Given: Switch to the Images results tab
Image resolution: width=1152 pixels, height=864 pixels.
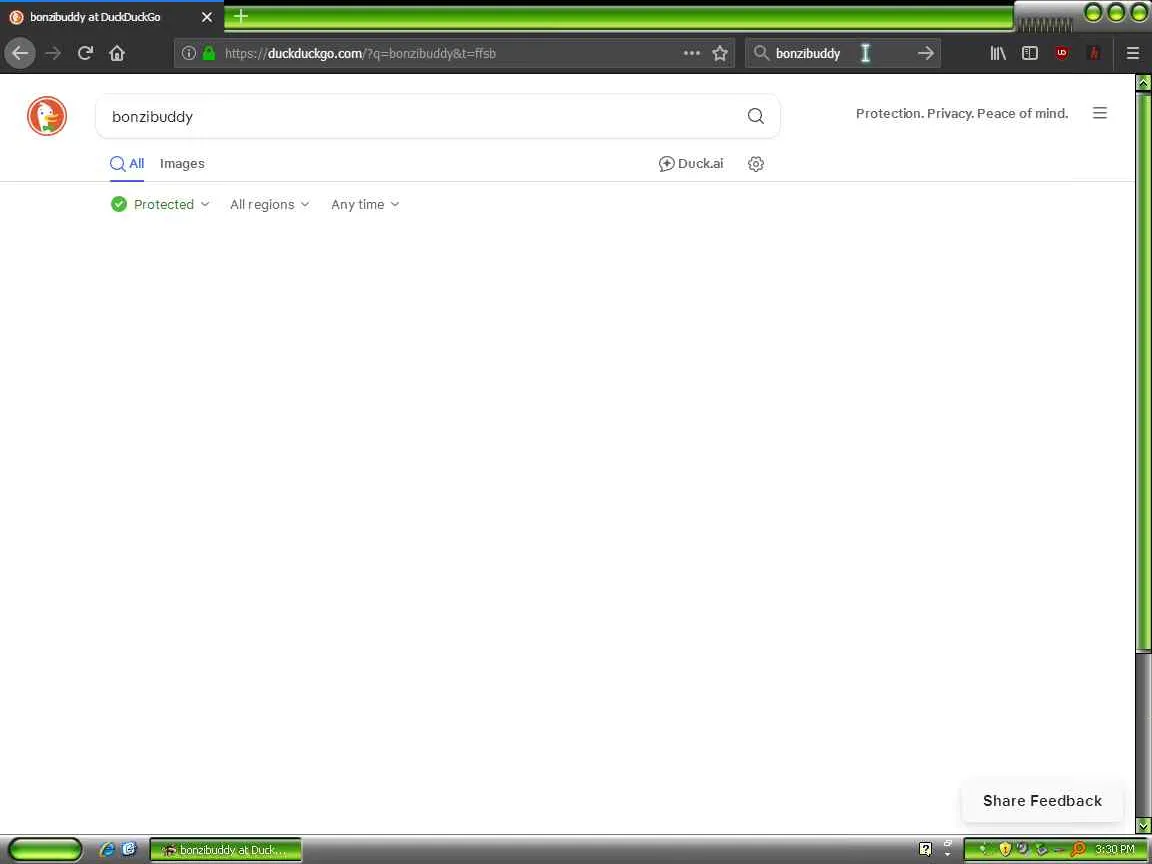Looking at the screenshot, I should tap(182, 164).
